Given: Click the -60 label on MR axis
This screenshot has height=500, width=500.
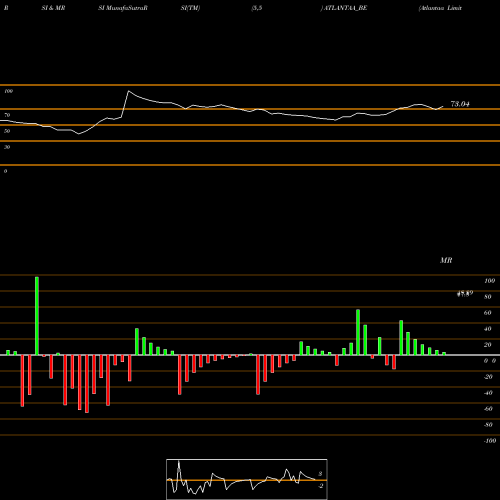Looking at the screenshot, I should coord(488,409).
